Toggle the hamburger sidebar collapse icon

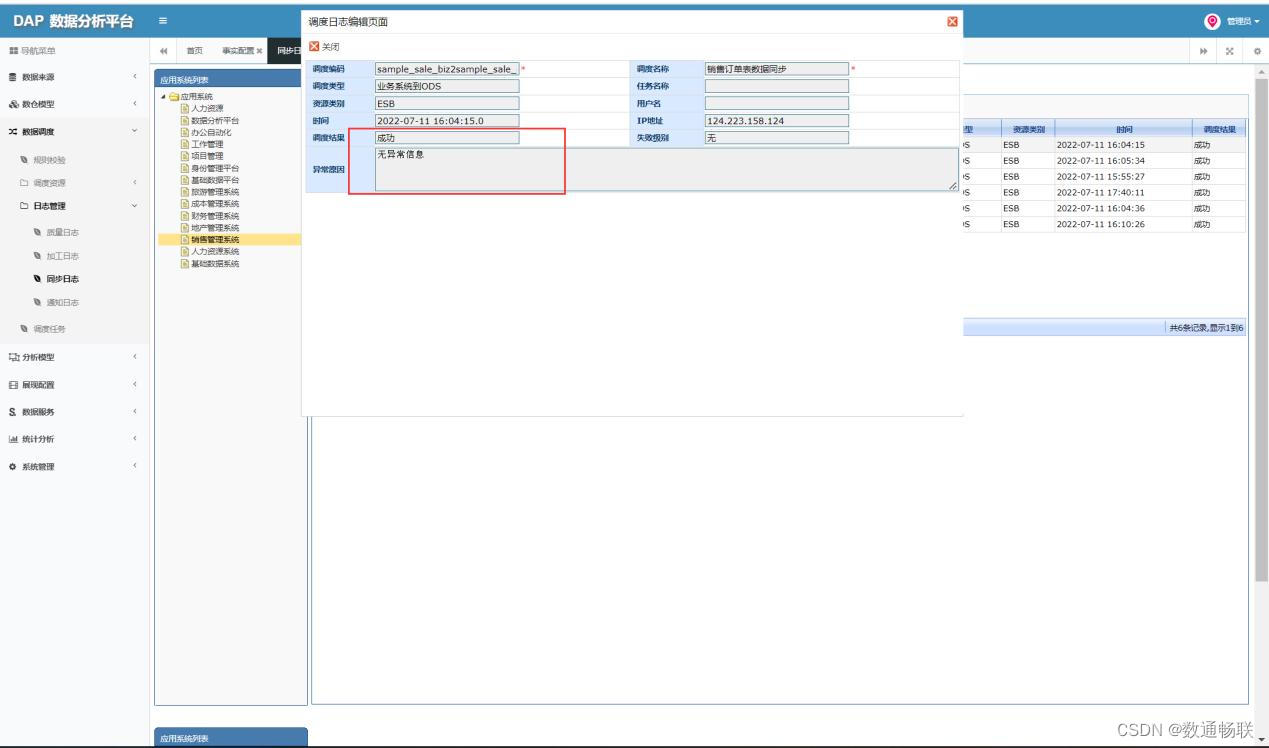click(x=164, y=22)
